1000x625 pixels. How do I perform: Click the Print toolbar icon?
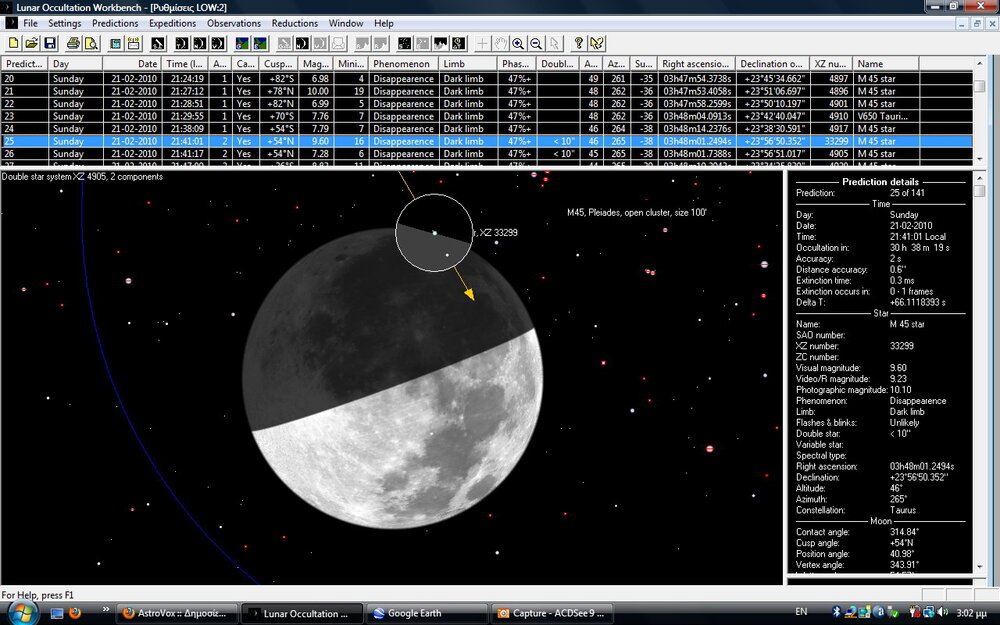pos(73,44)
